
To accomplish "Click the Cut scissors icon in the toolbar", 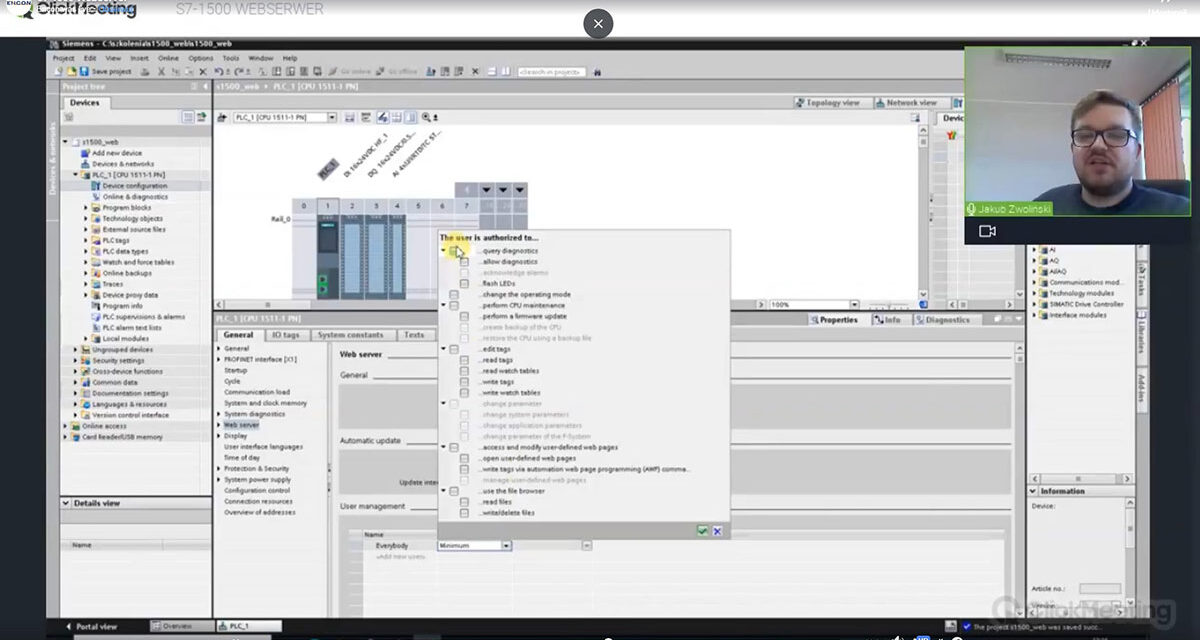I will click(x=161, y=72).
